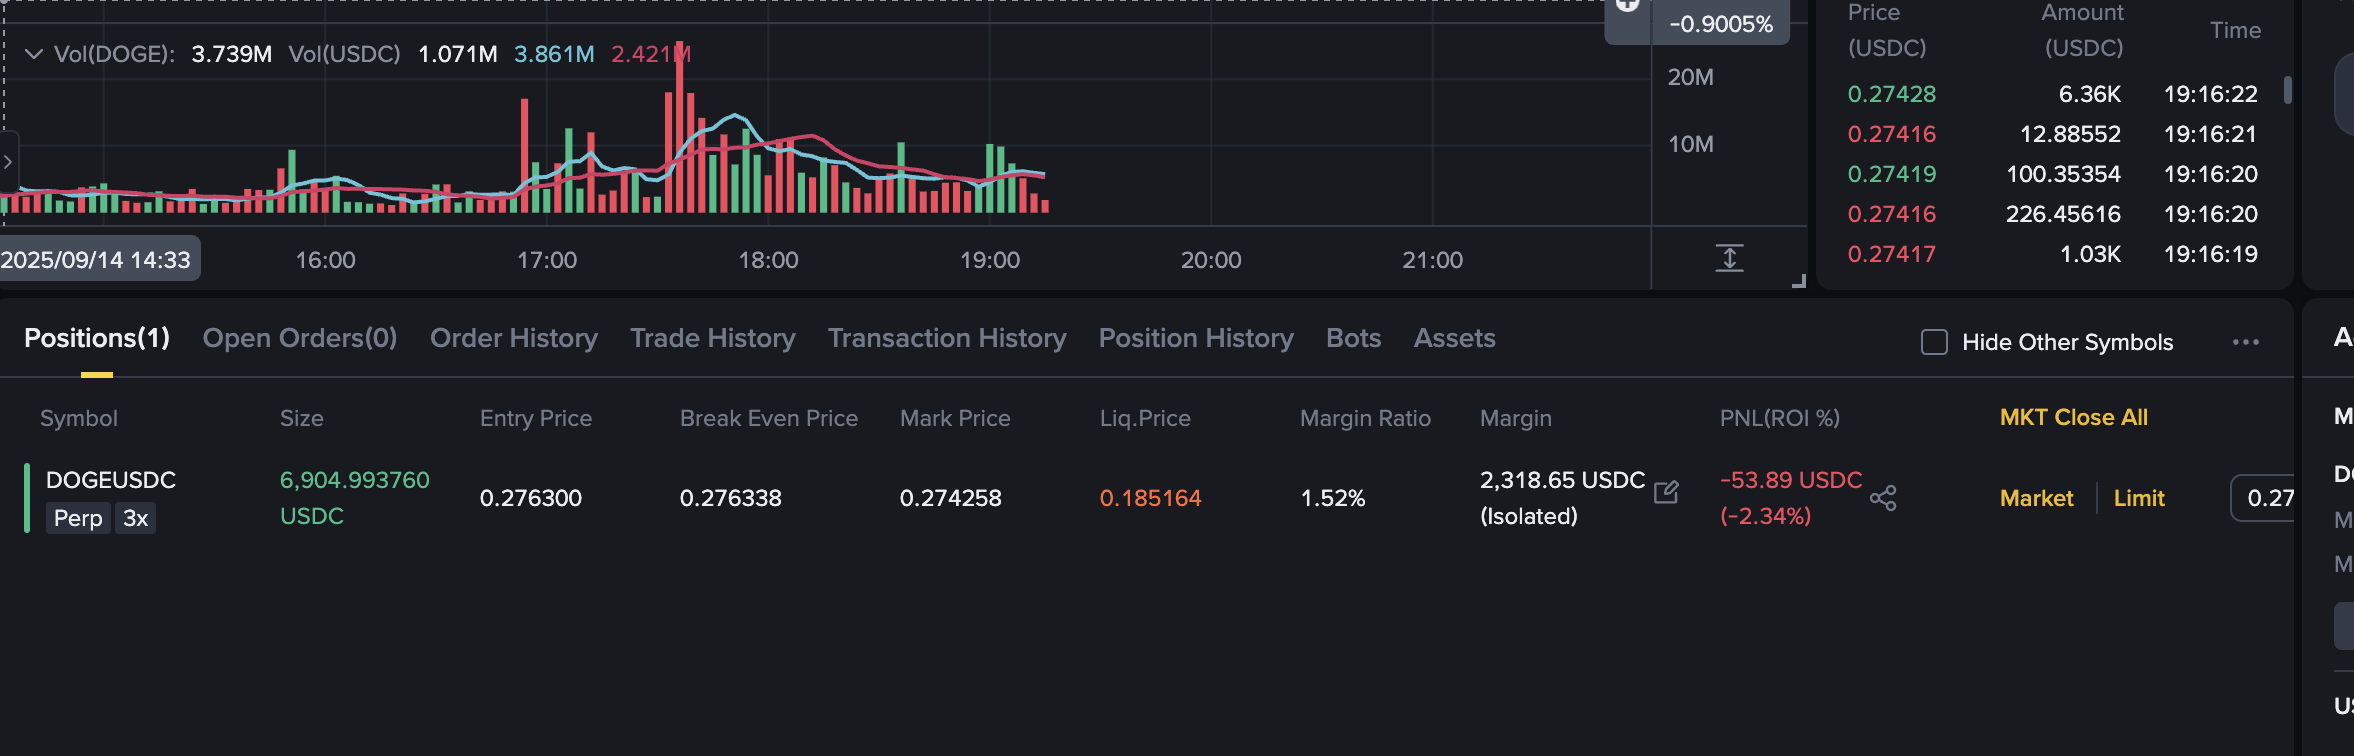Click the close price input field

pyautogui.click(x=2262, y=498)
